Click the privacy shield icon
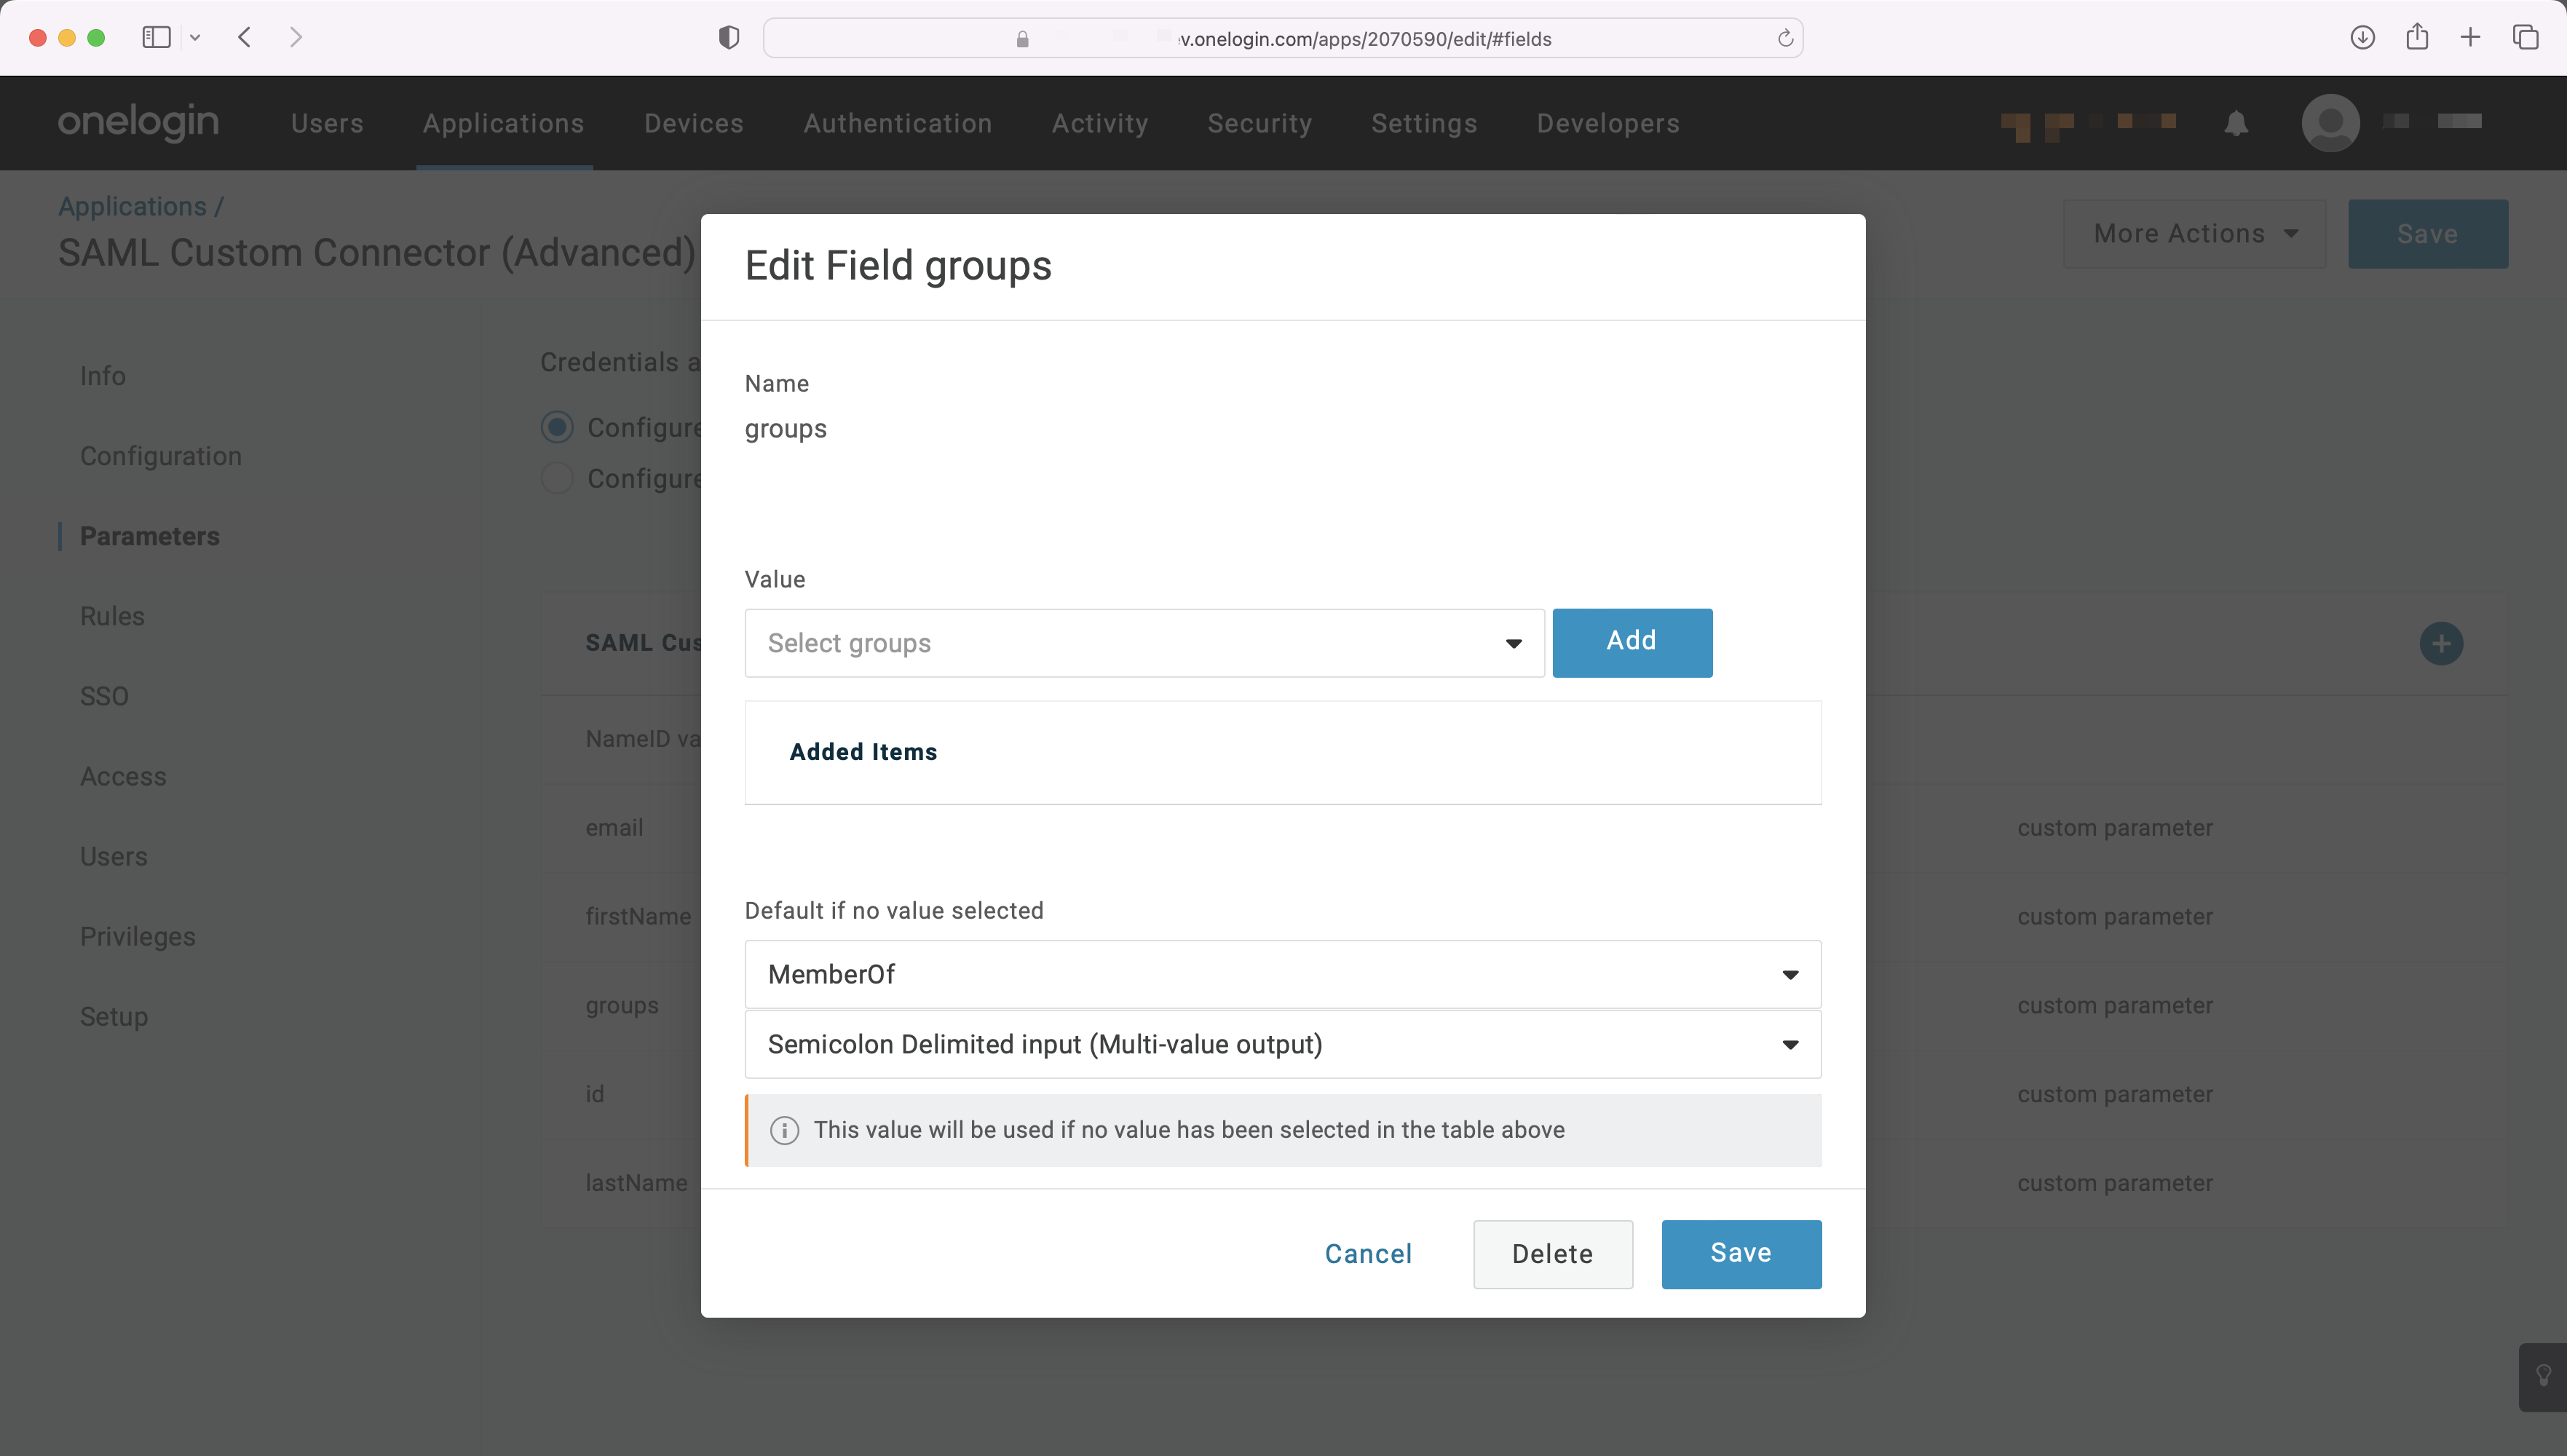Image resolution: width=2567 pixels, height=1456 pixels. click(729, 37)
